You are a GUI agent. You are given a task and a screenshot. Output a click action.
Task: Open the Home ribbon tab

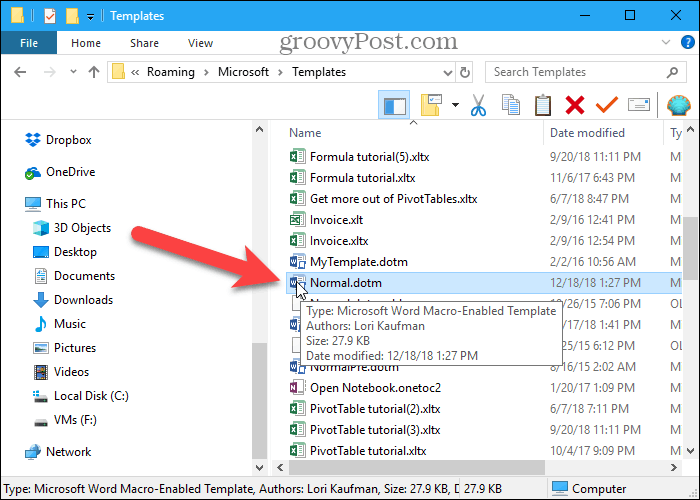pos(86,43)
